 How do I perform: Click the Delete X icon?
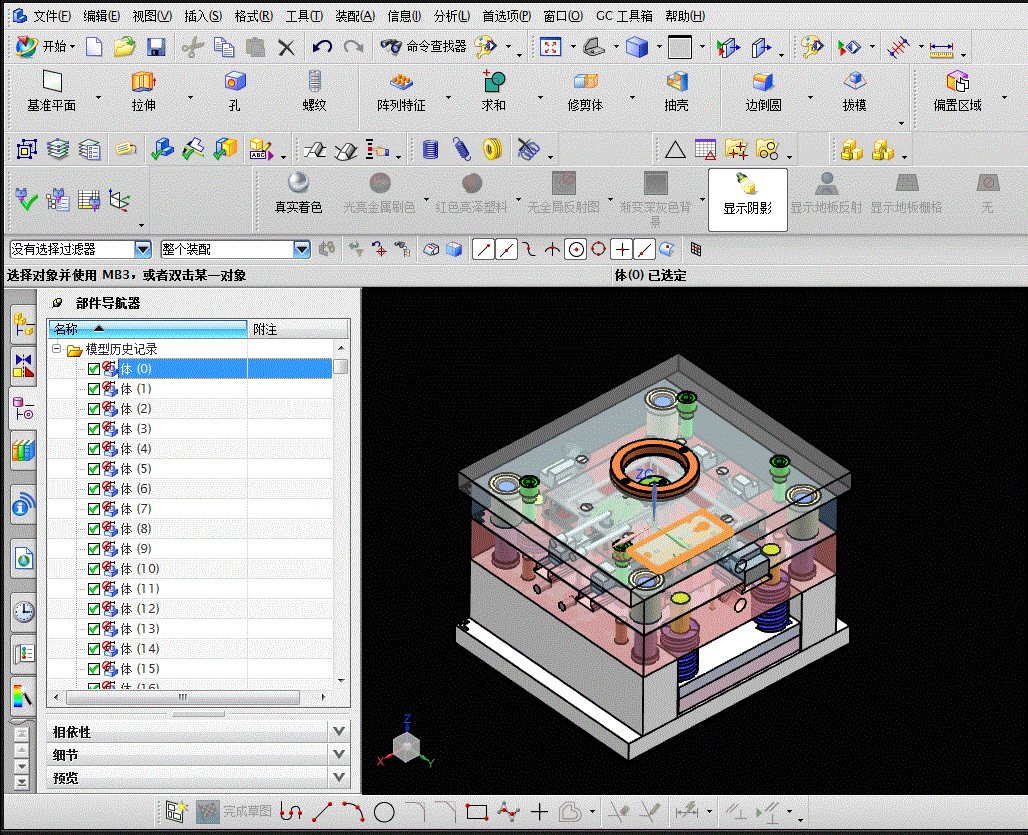286,47
